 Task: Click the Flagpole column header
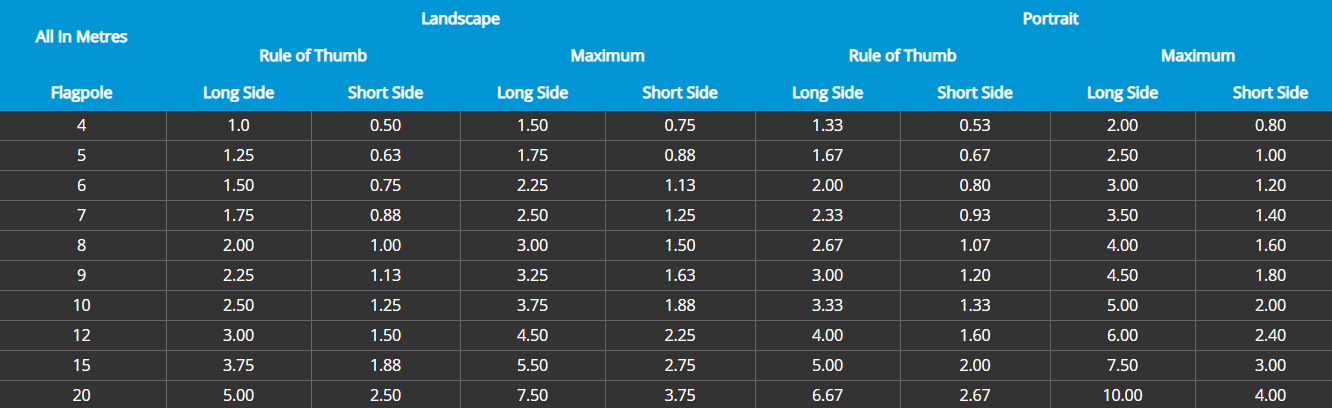pyautogui.click(x=82, y=93)
